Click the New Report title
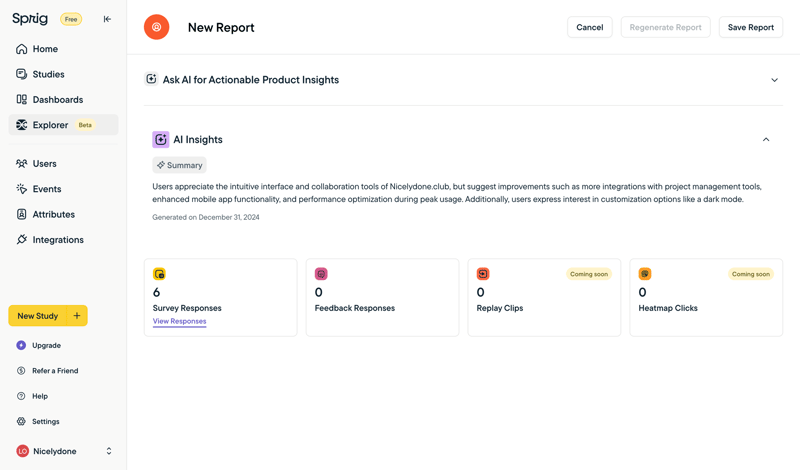Screen dimensions: 800x470 point(221,28)
